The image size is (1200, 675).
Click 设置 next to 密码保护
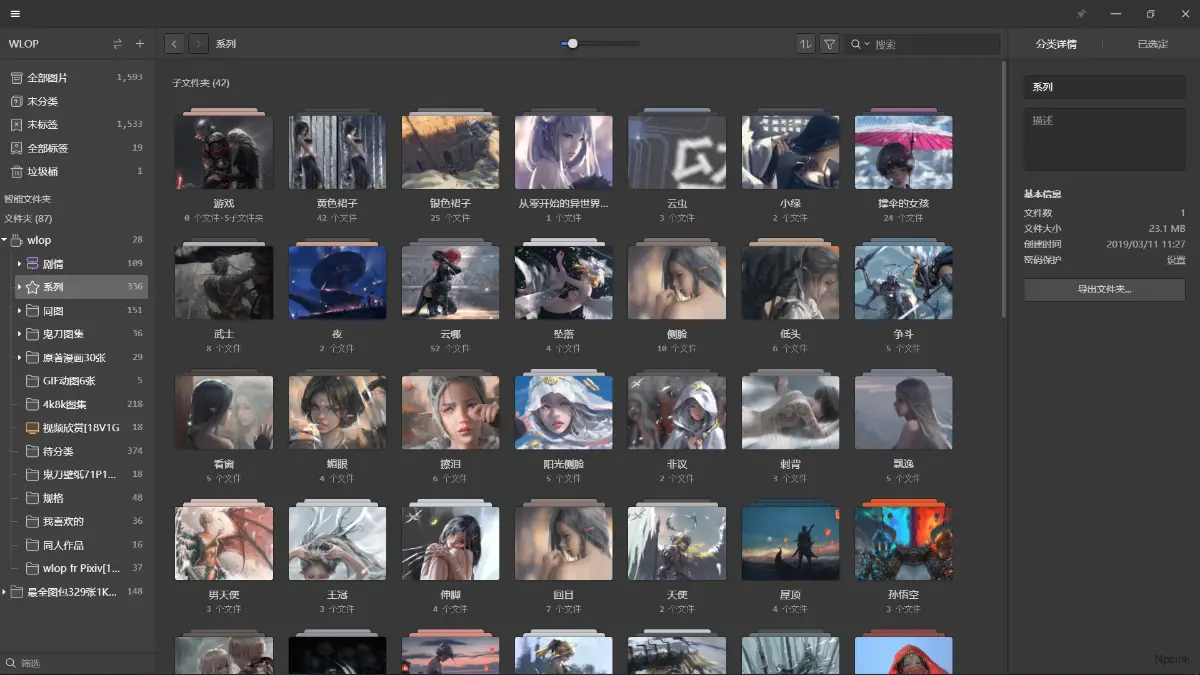click(1176, 260)
